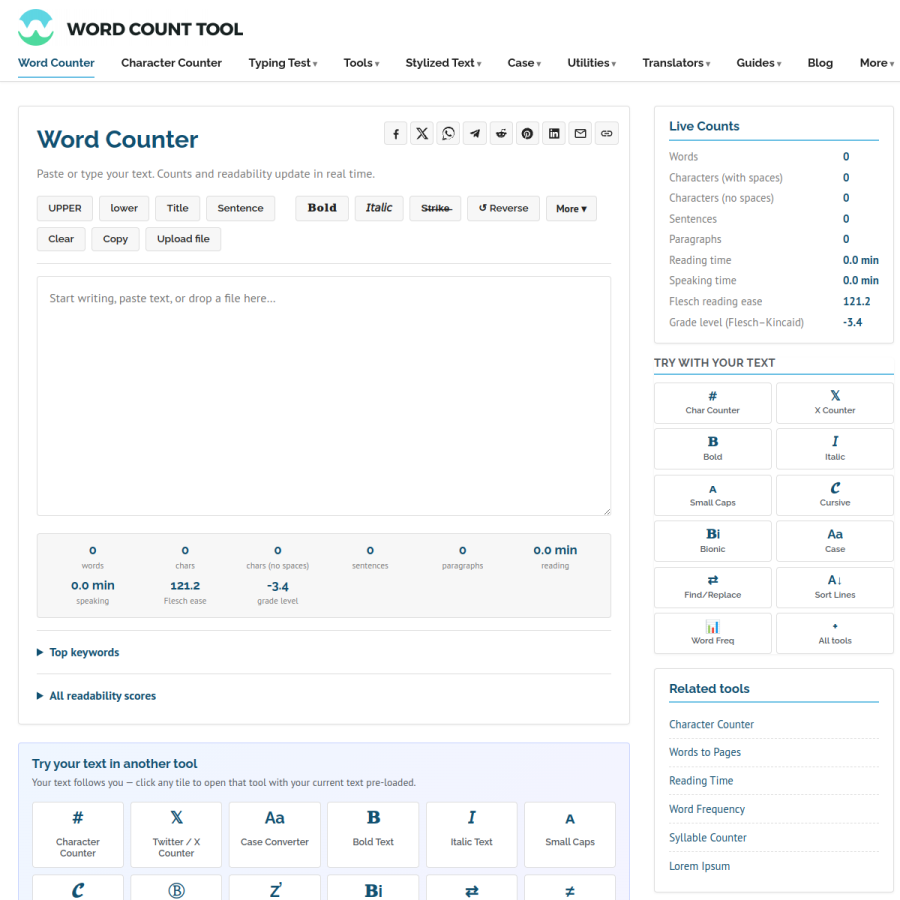The image size is (900, 900).
Task: Open the Character Counter tile below editor
Action: 78,835
